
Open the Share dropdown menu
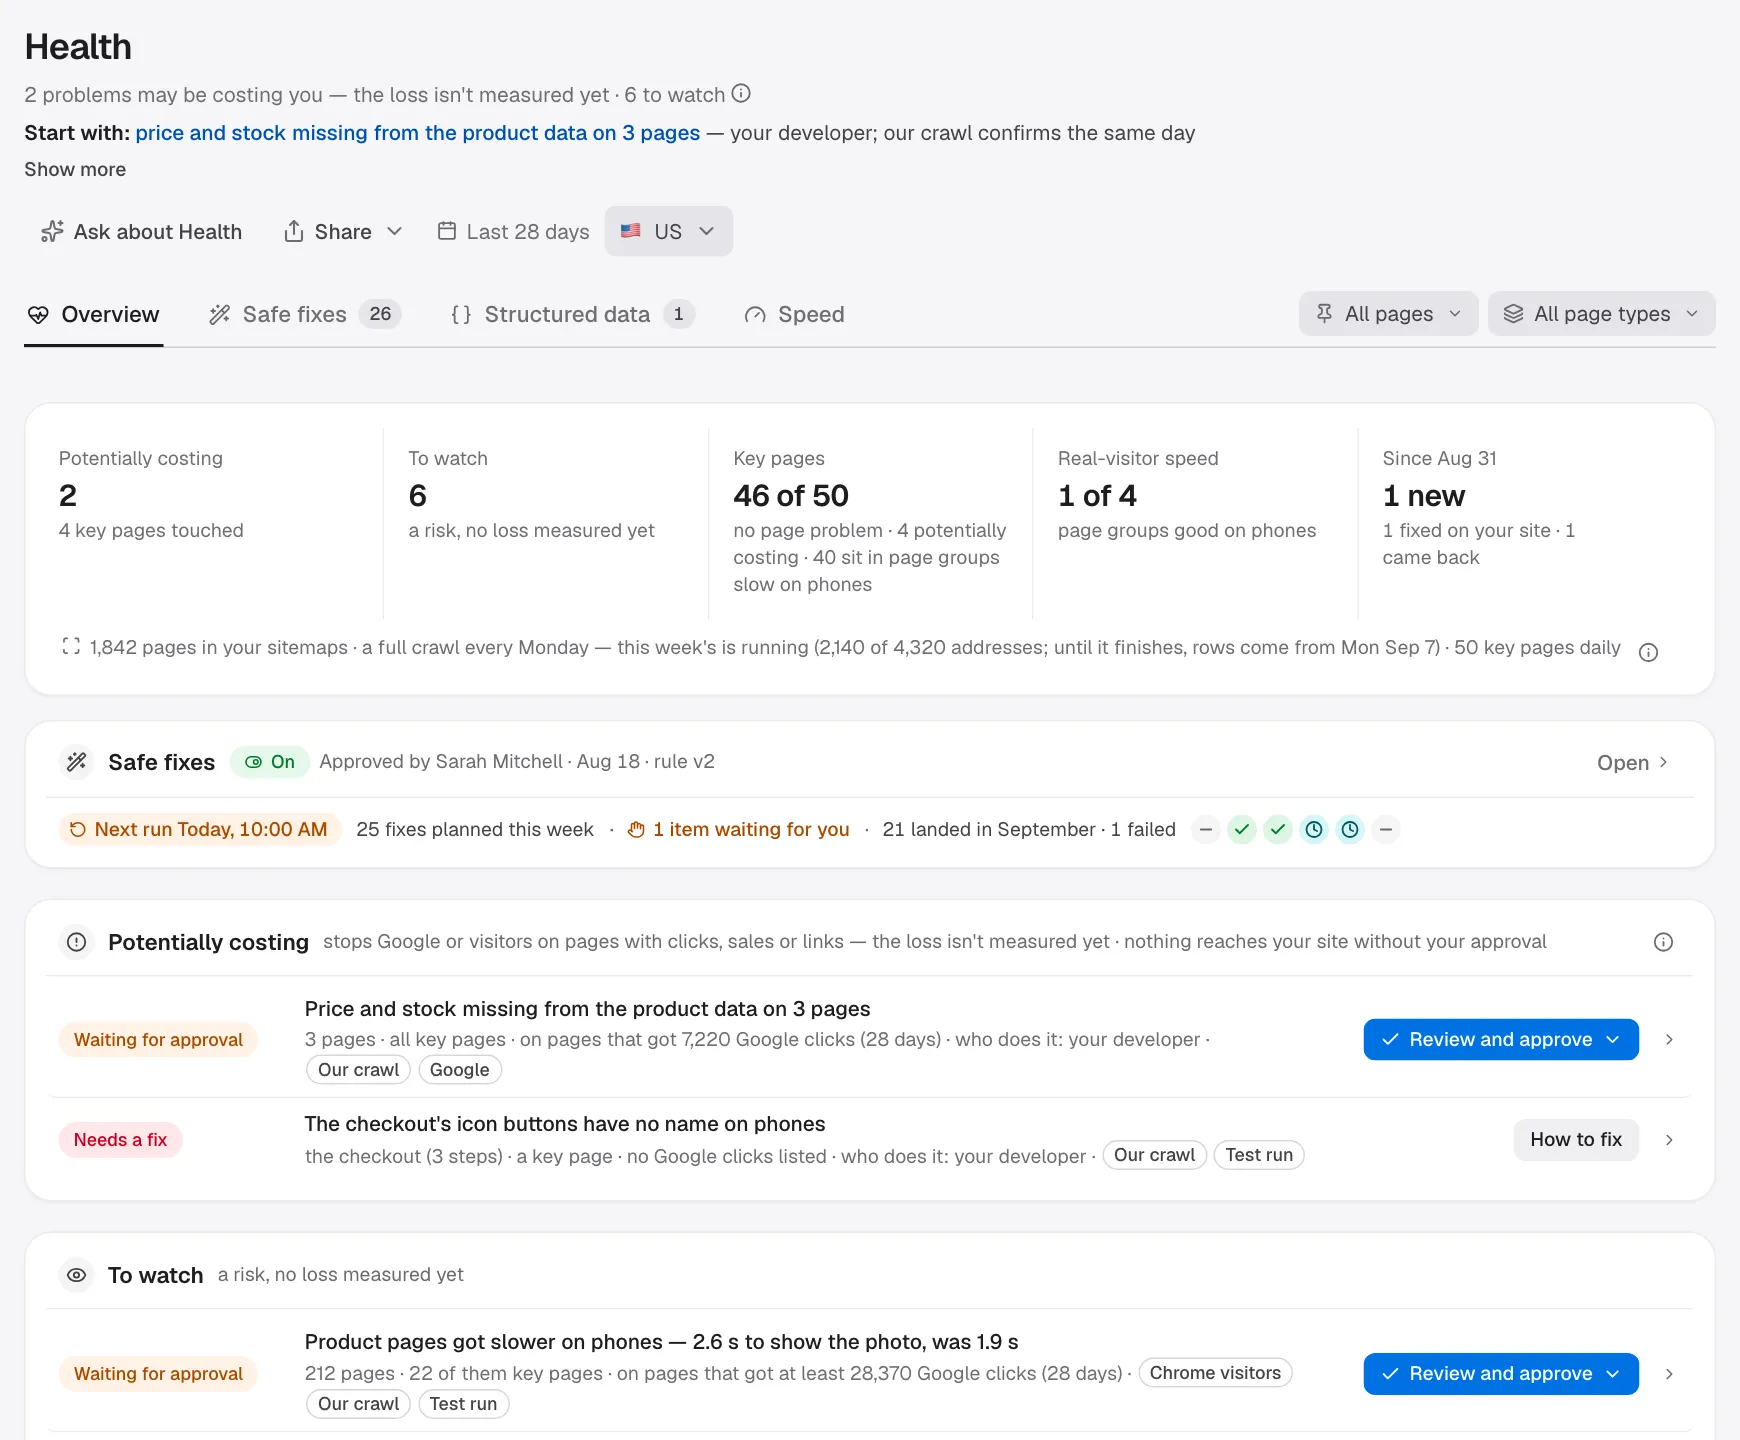(x=343, y=231)
